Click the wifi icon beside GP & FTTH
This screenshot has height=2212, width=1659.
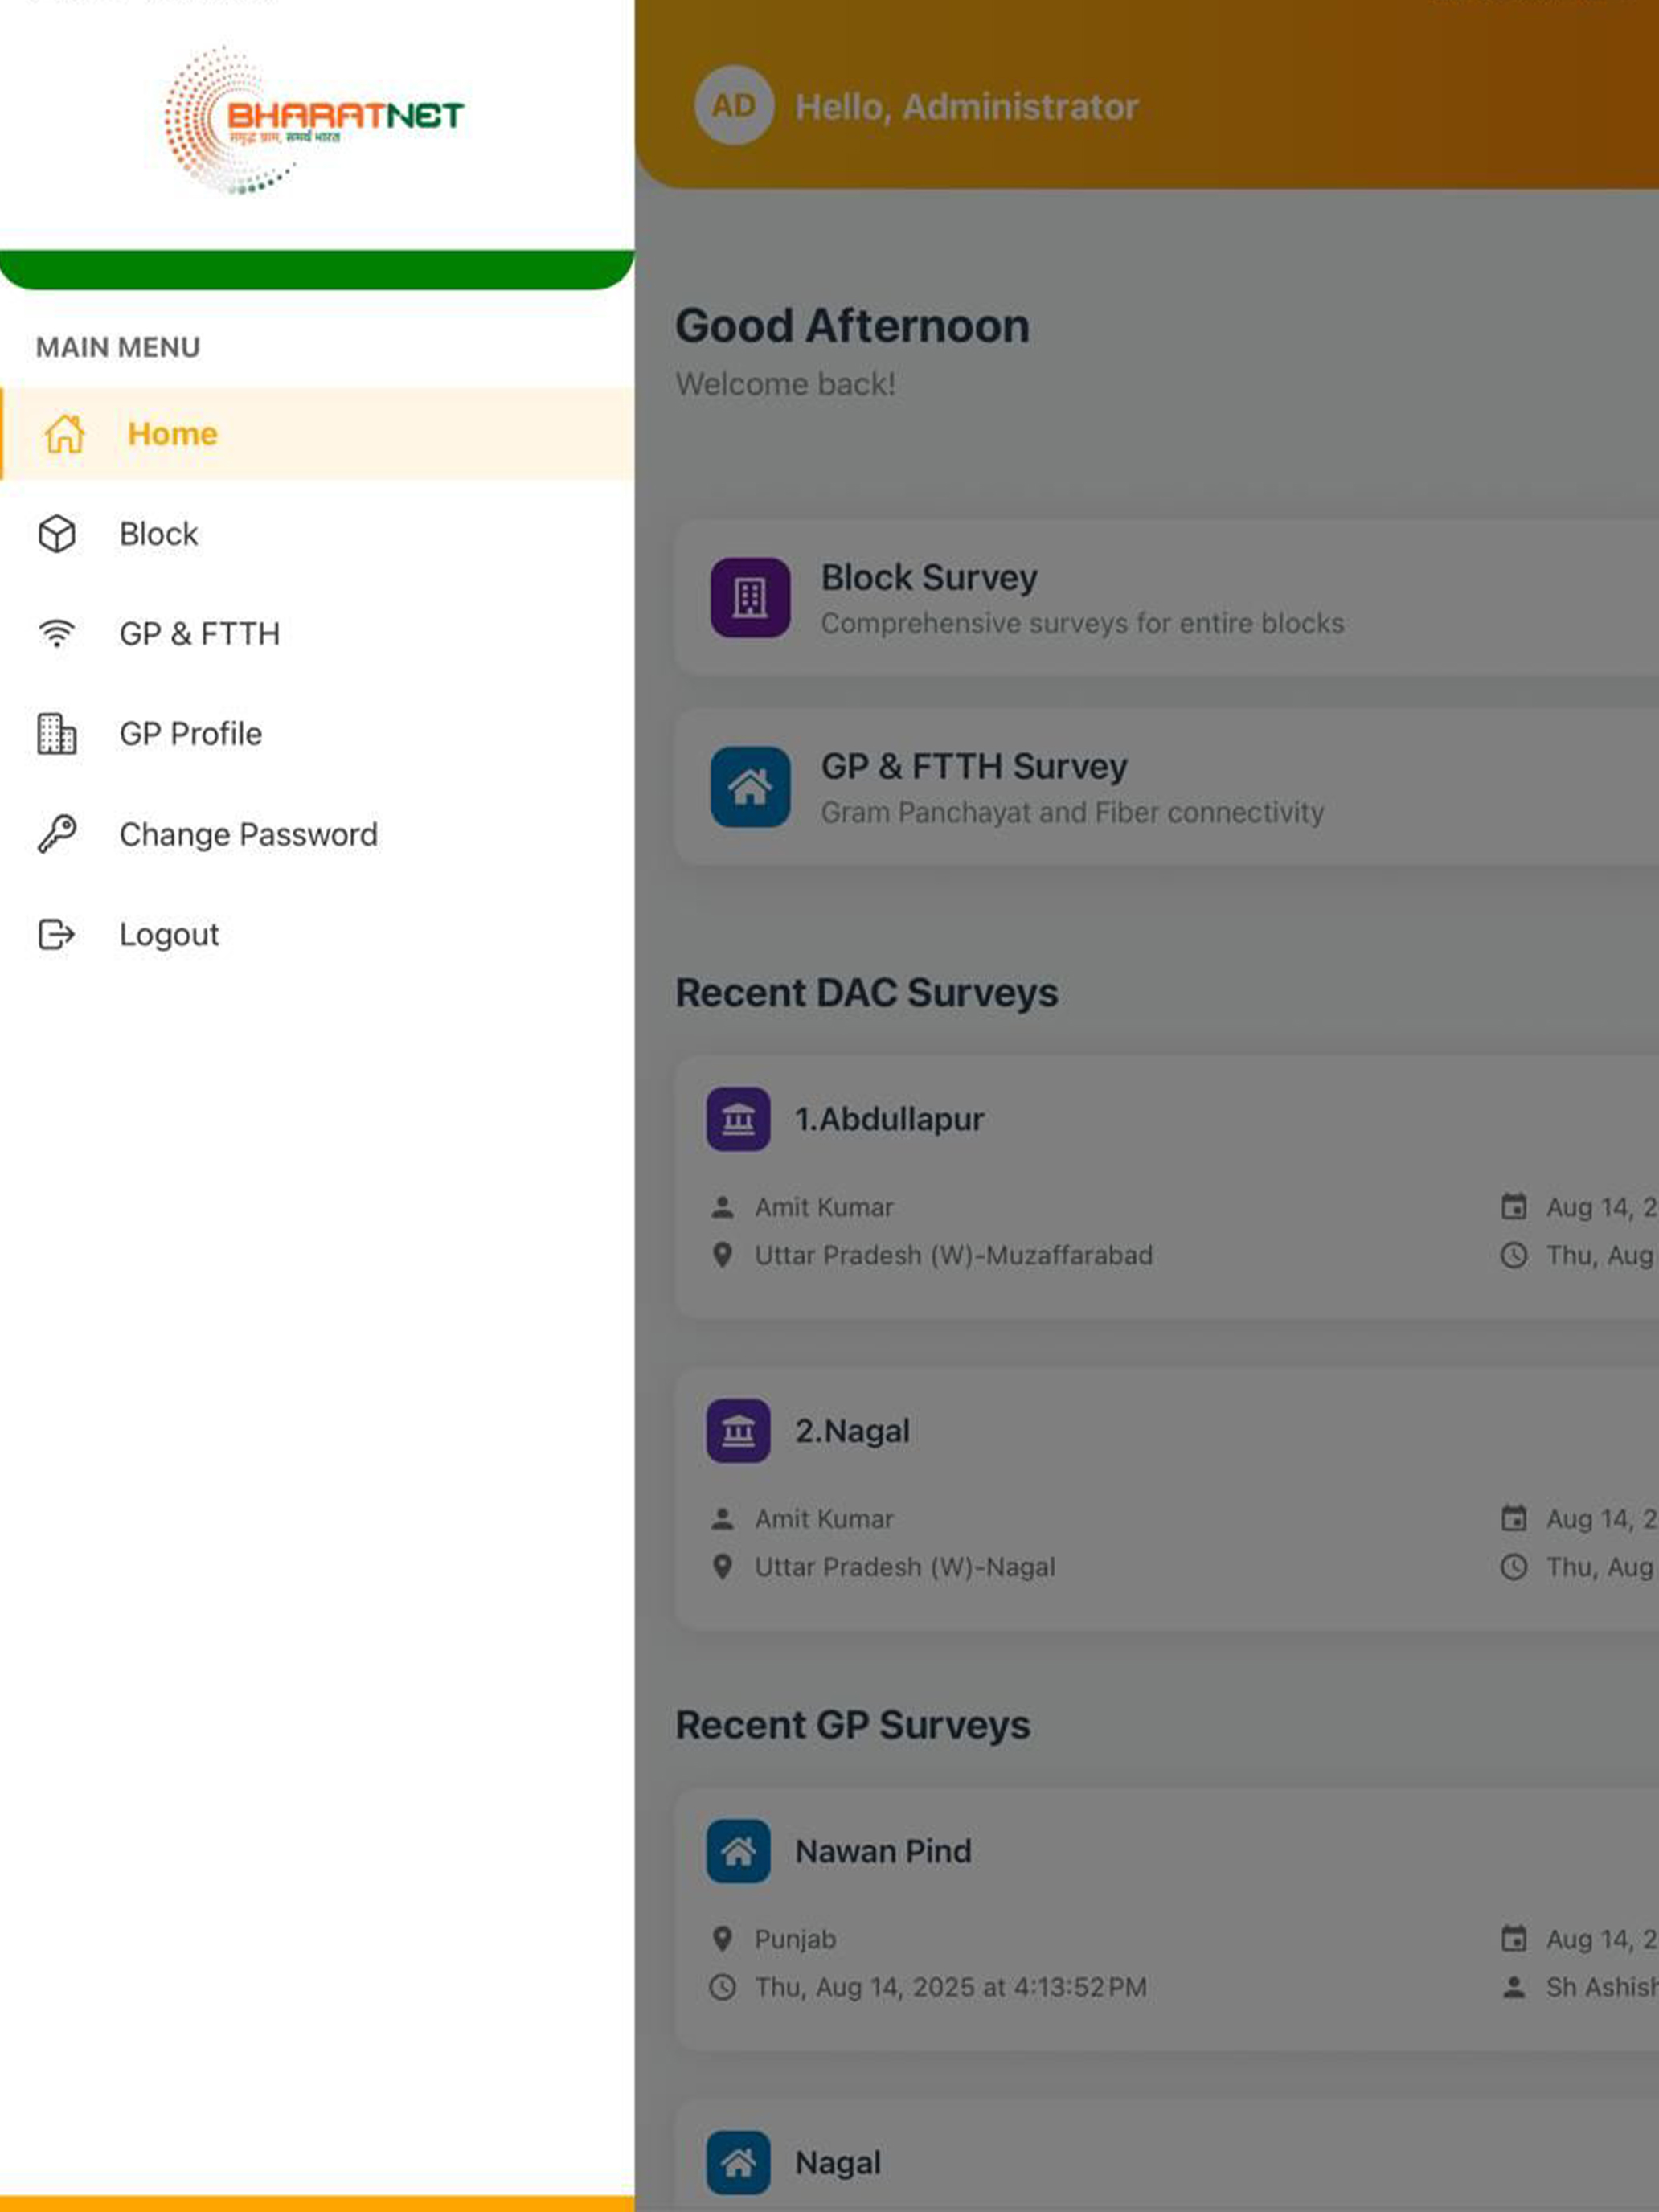click(57, 634)
